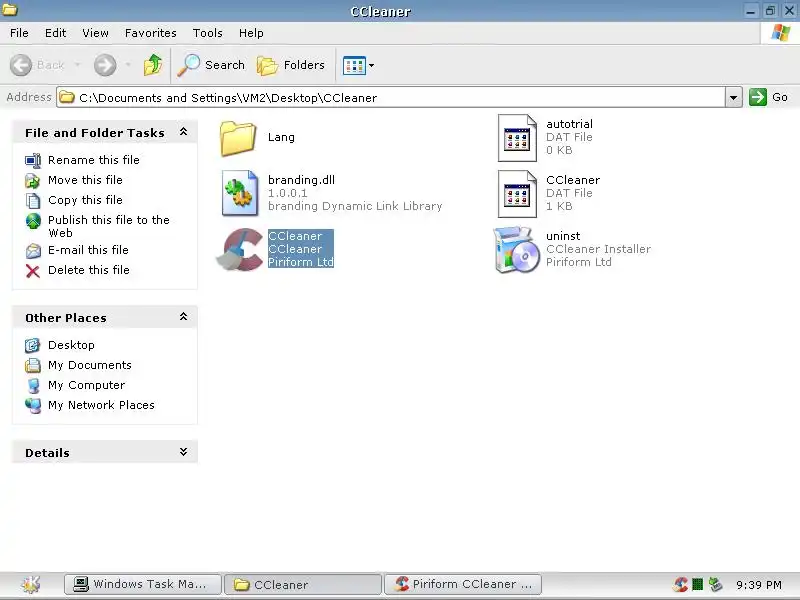Screen dimensions: 800x600
Task: Open the Favorites menu
Action: [x=151, y=33]
